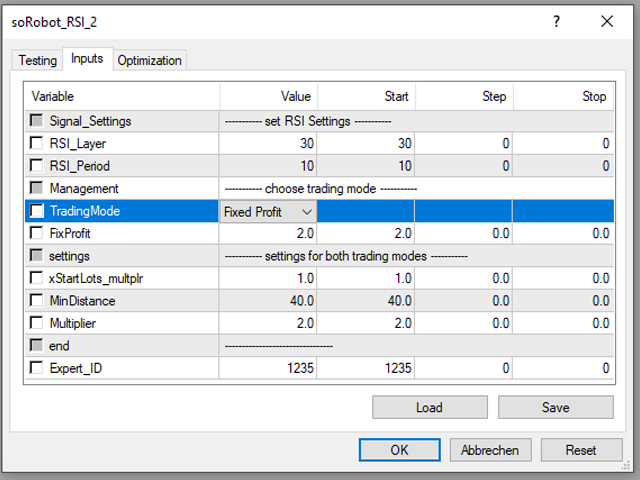
Task: Select the Signal_Settings variable name
Action: click(90, 121)
